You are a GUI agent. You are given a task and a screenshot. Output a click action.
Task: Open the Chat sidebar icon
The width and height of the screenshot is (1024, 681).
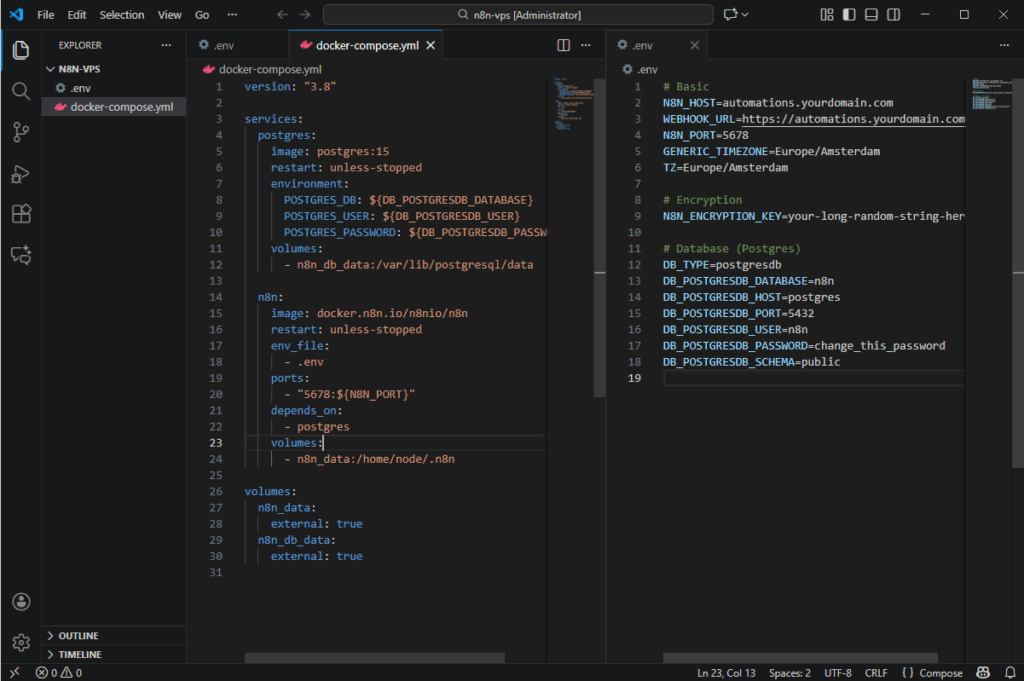[21, 254]
